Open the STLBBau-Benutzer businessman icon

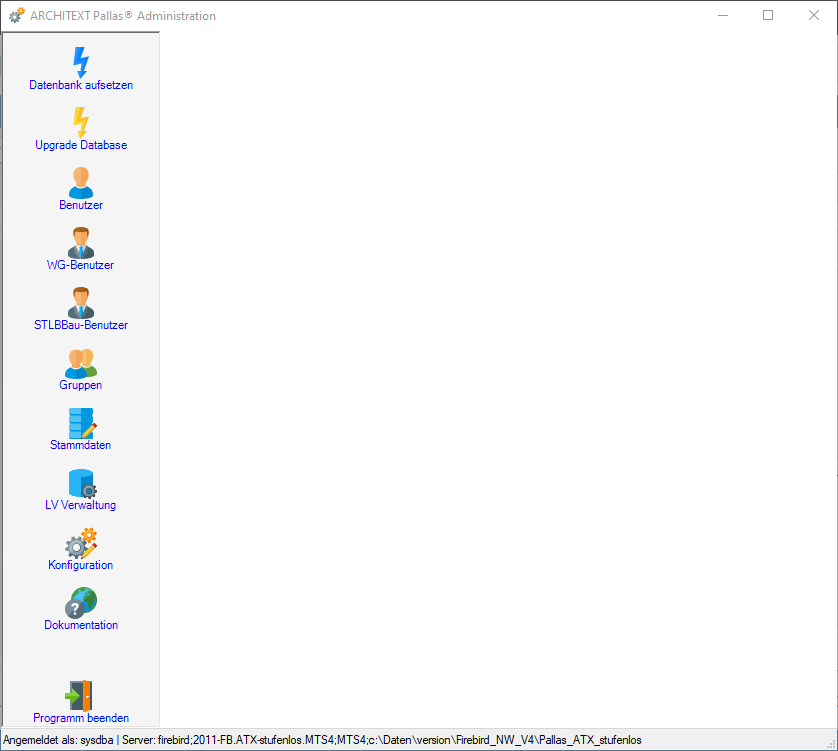[81, 303]
